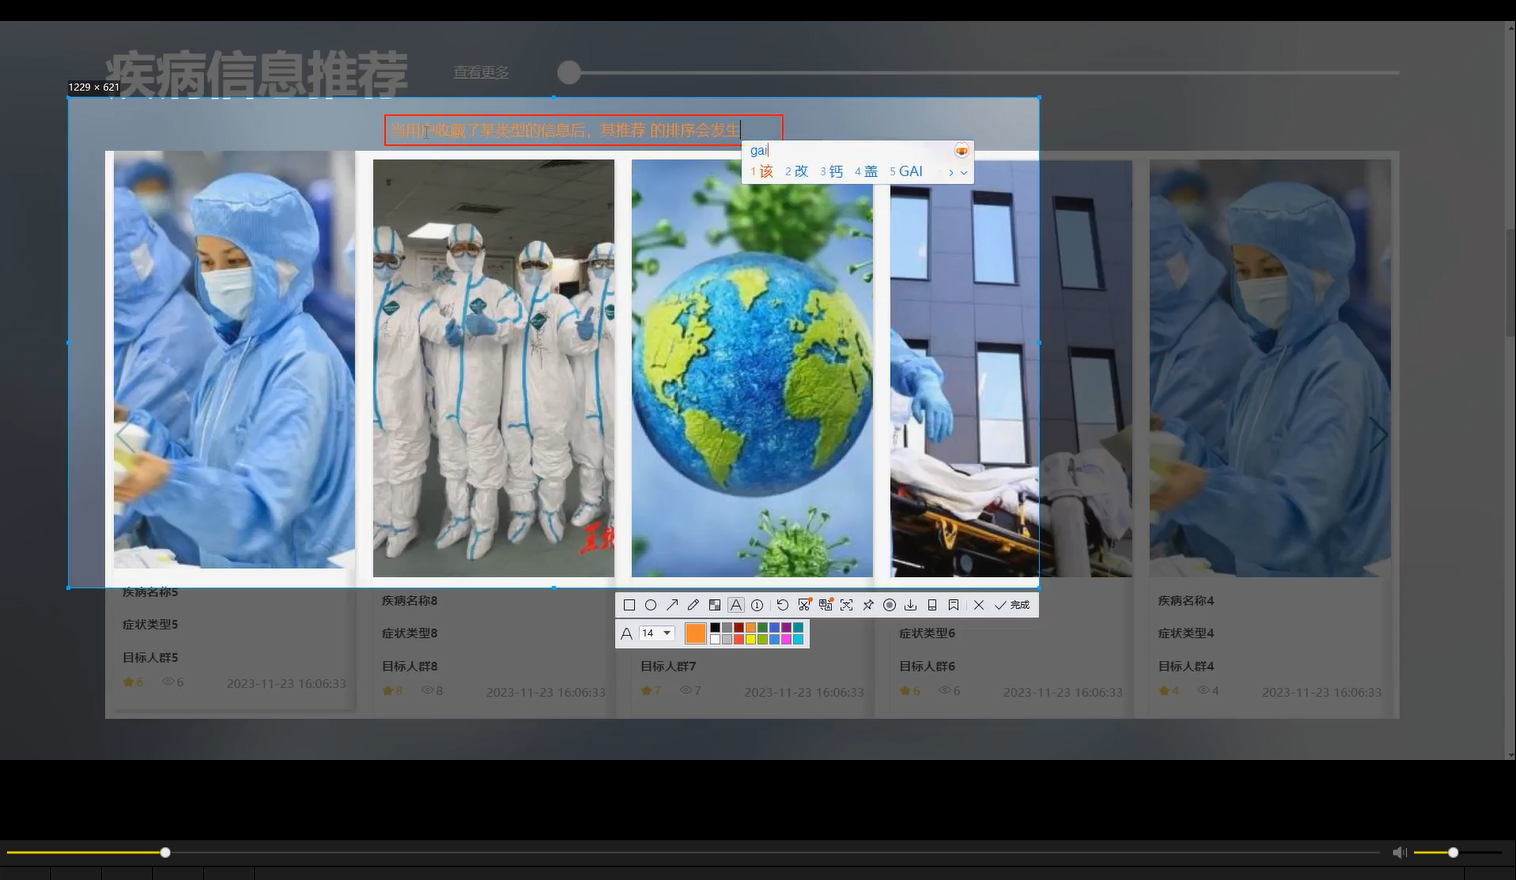
Task: Choose IME candidate 4 盖
Action: pyautogui.click(x=866, y=172)
